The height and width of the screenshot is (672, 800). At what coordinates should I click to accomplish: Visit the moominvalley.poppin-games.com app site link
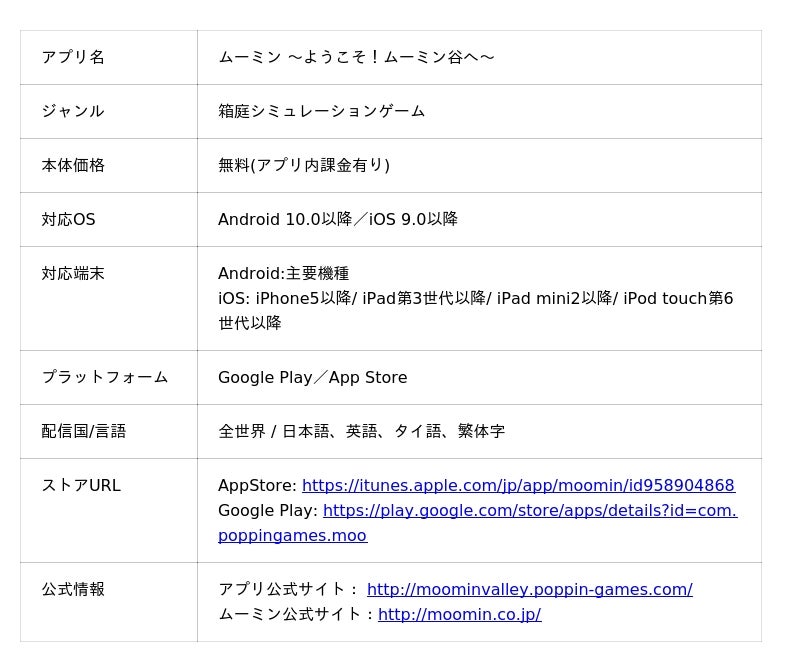coord(529,590)
